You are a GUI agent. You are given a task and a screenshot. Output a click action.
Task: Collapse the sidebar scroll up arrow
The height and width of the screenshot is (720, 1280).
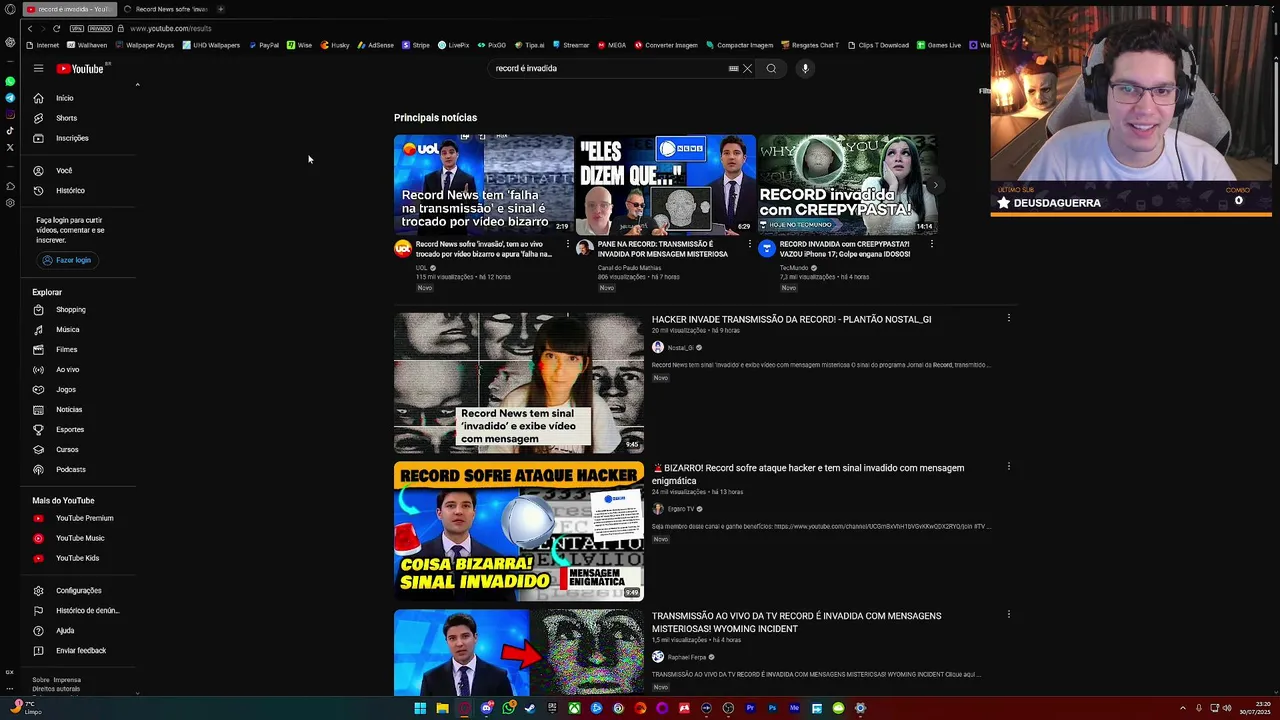137,85
